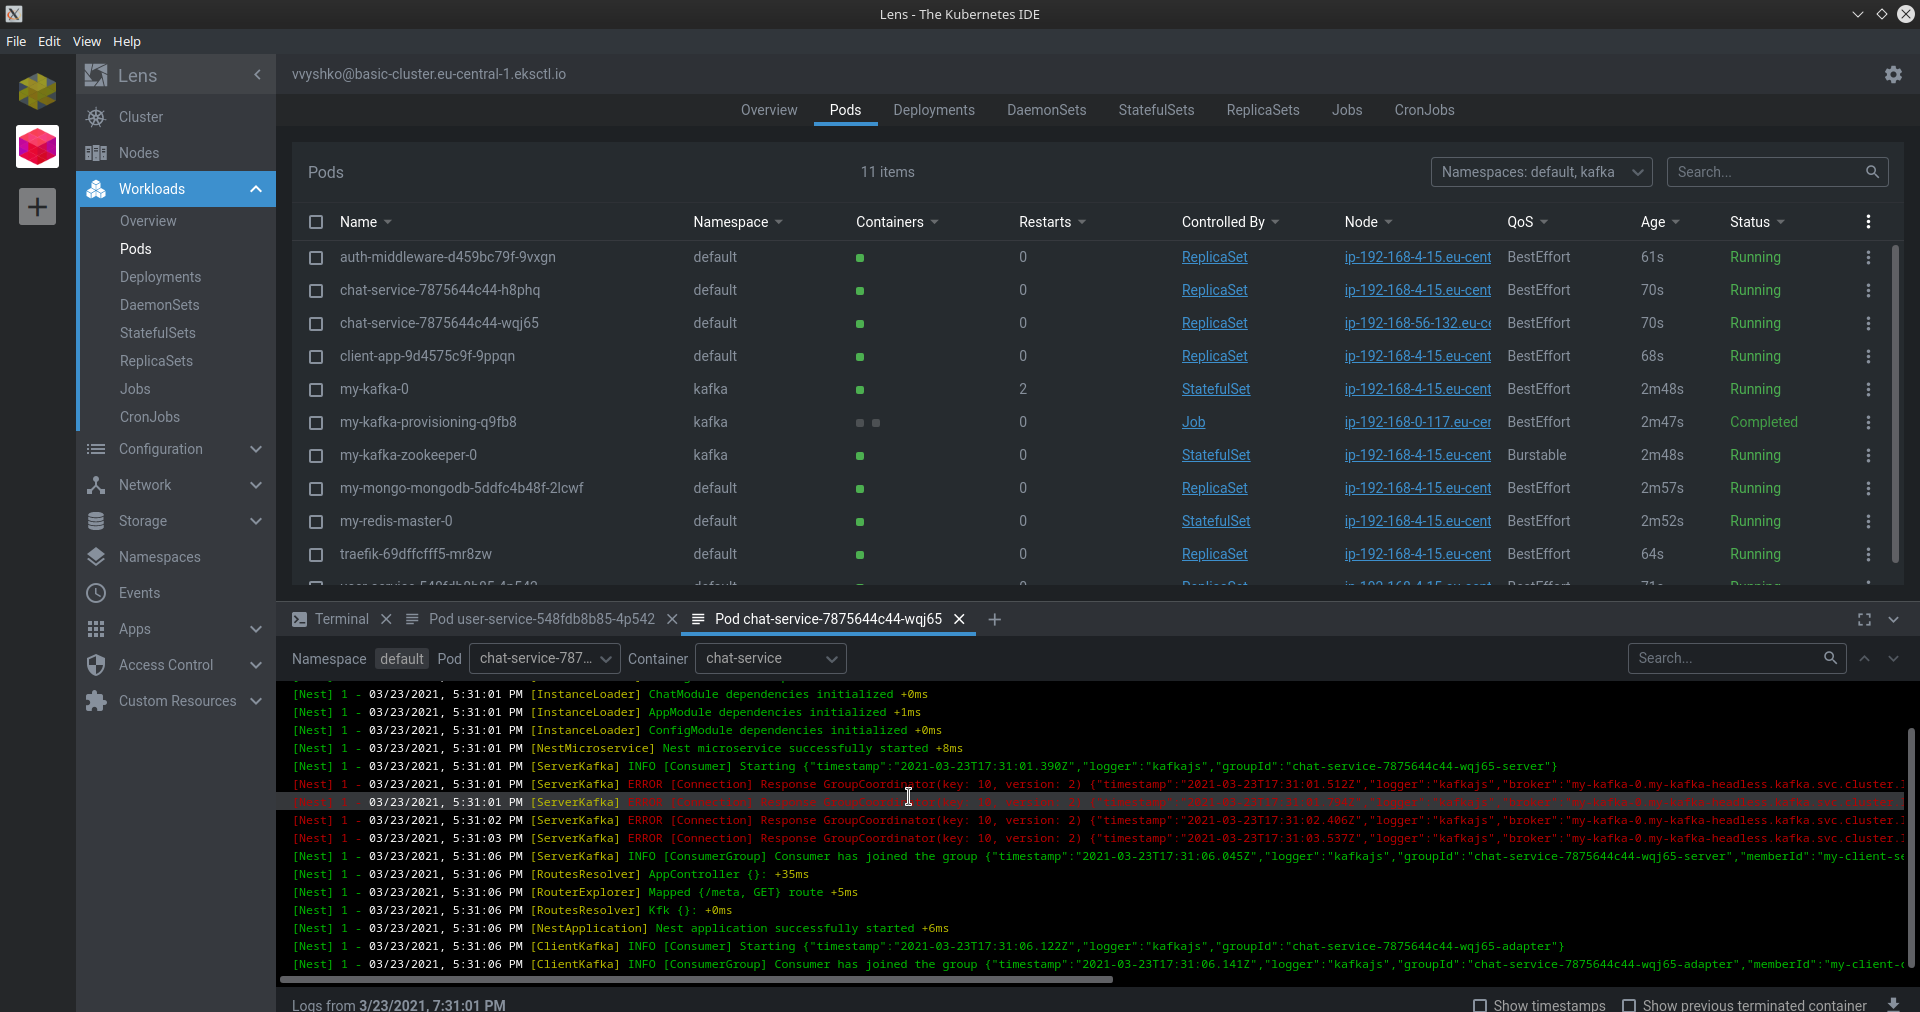
Task: Check the my-kafka-zookeeper-0 pod checkbox
Action: pyautogui.click(x=316, y=456)
